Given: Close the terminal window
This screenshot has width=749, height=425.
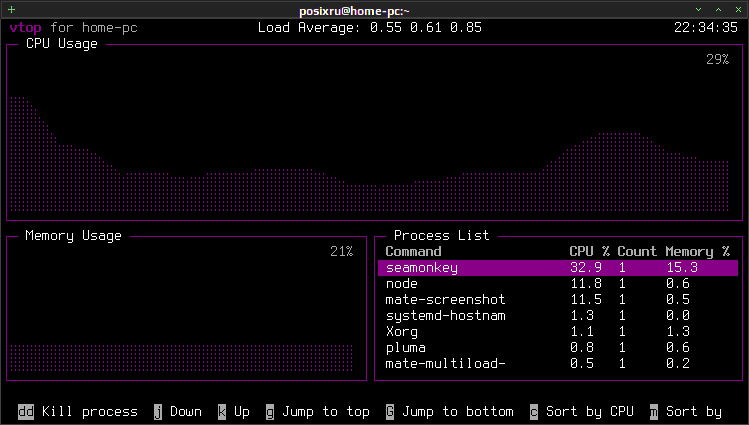Looking at the screenshot, I should pos(738,10).
